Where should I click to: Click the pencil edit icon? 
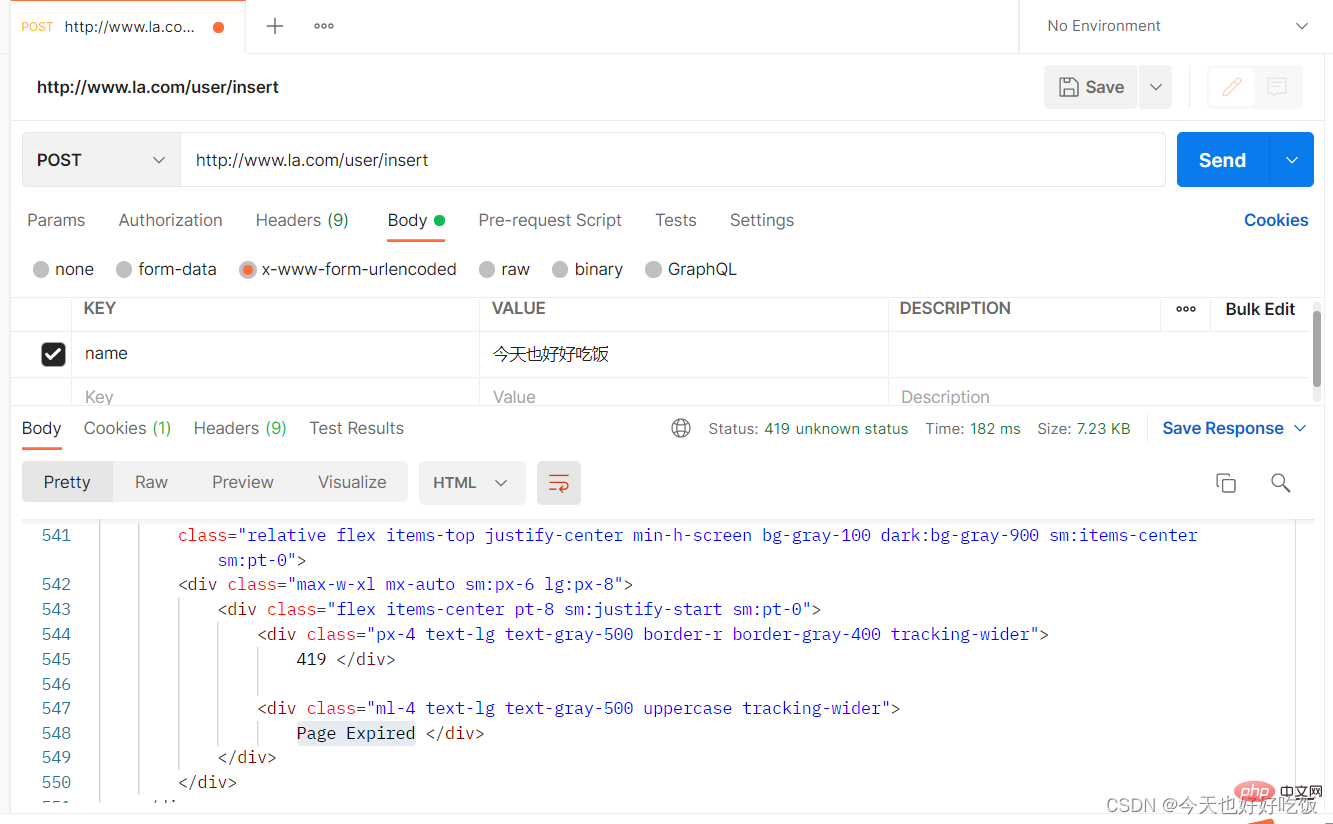point(1232,87)
